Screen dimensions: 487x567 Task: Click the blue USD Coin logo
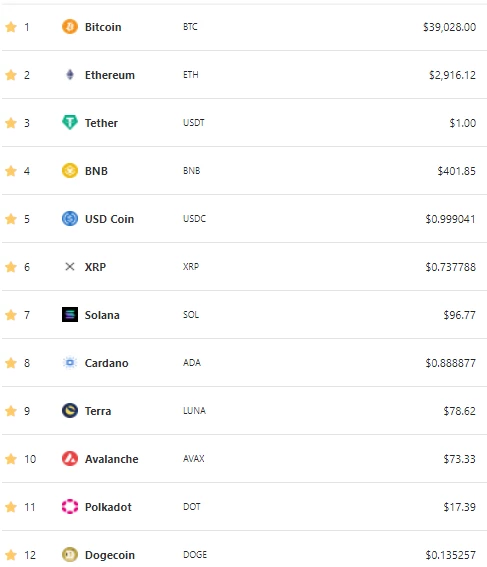pyautogui.click(x=70, y=219)
